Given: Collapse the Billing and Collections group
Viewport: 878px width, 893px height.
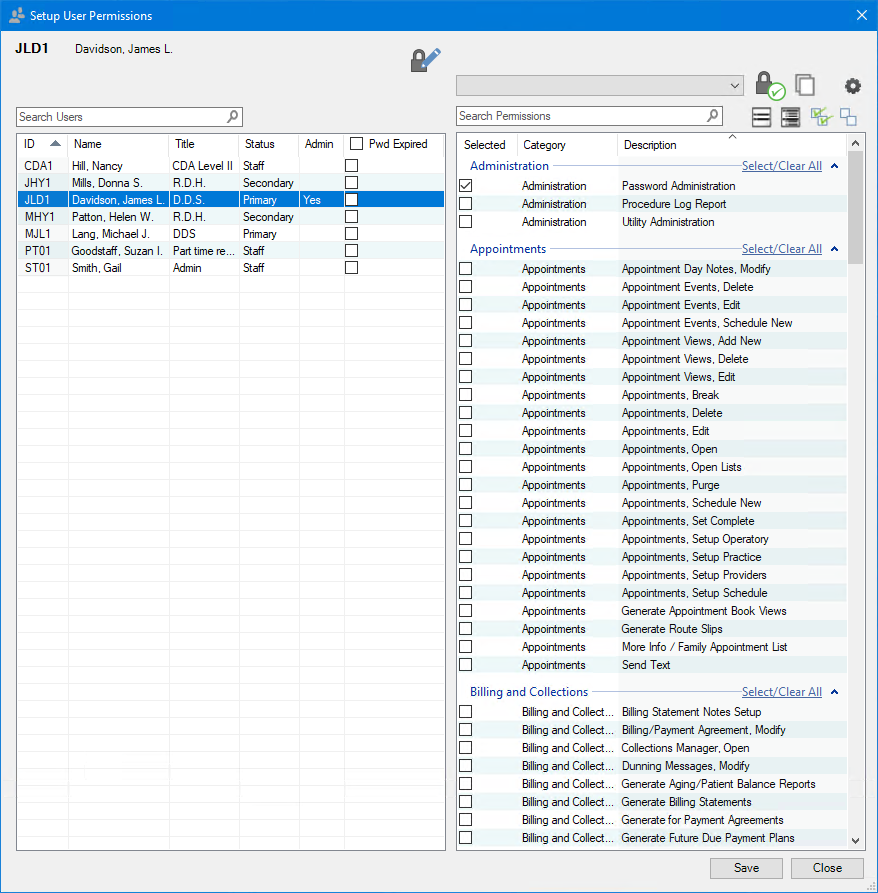Looking at the screenshot, I should (834, 692).
